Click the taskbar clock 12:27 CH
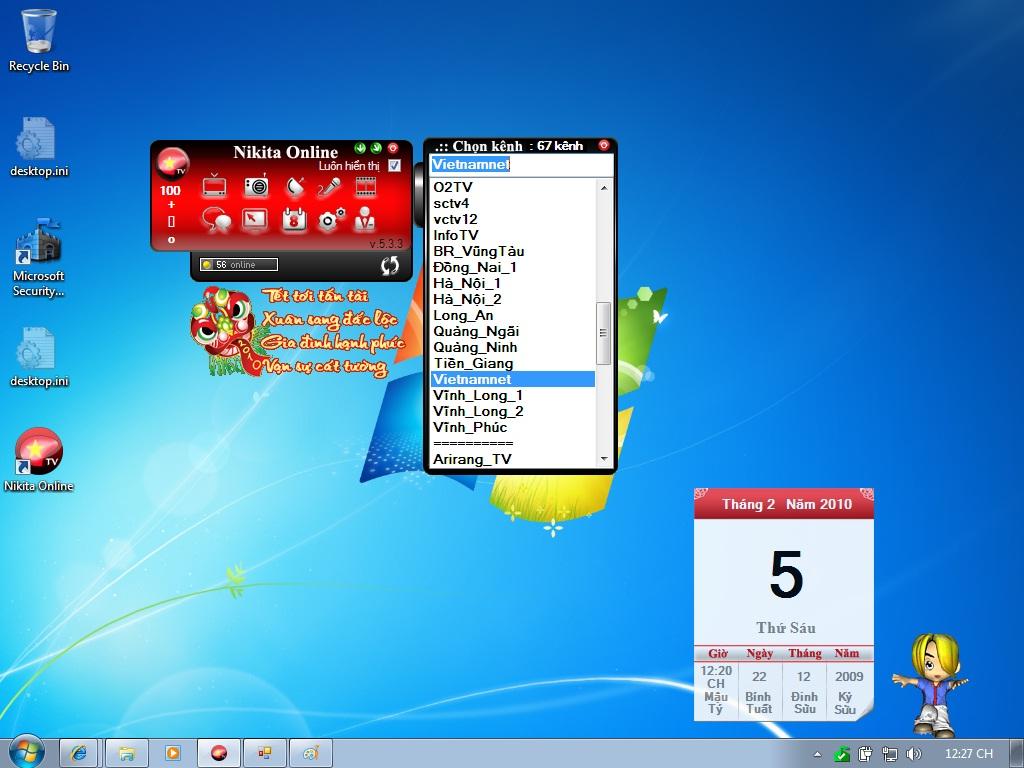Image resolution: width=1024 pixels, height=768 pixels. click(968, 754)
